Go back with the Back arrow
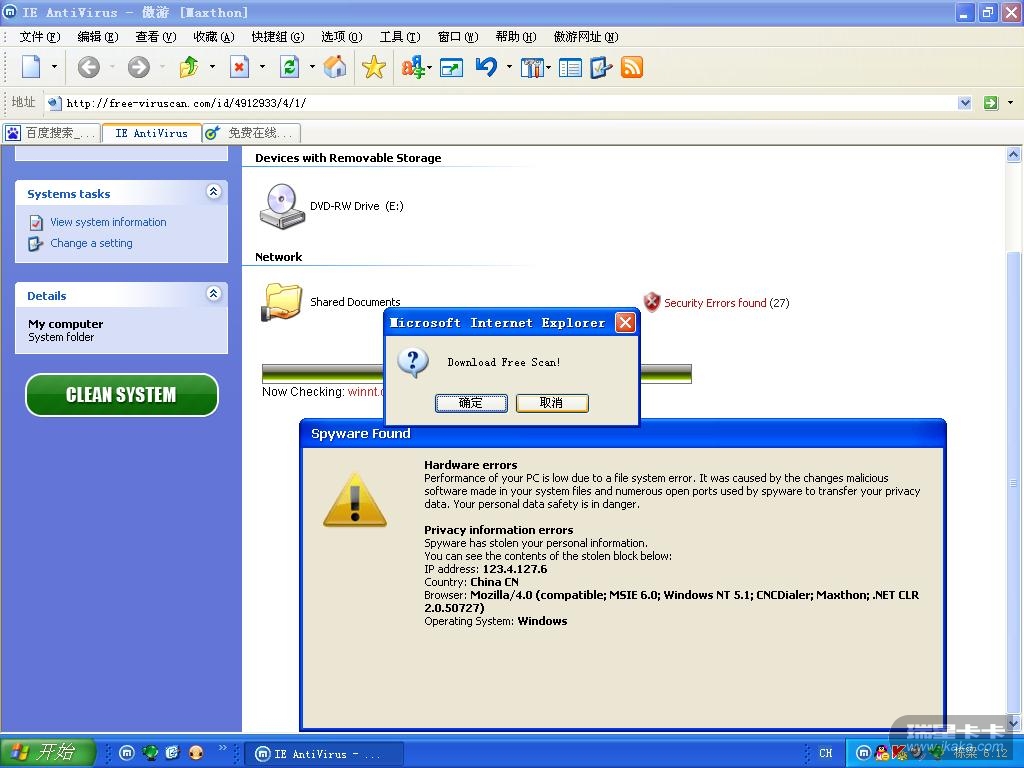 click(x=89, y=67)
